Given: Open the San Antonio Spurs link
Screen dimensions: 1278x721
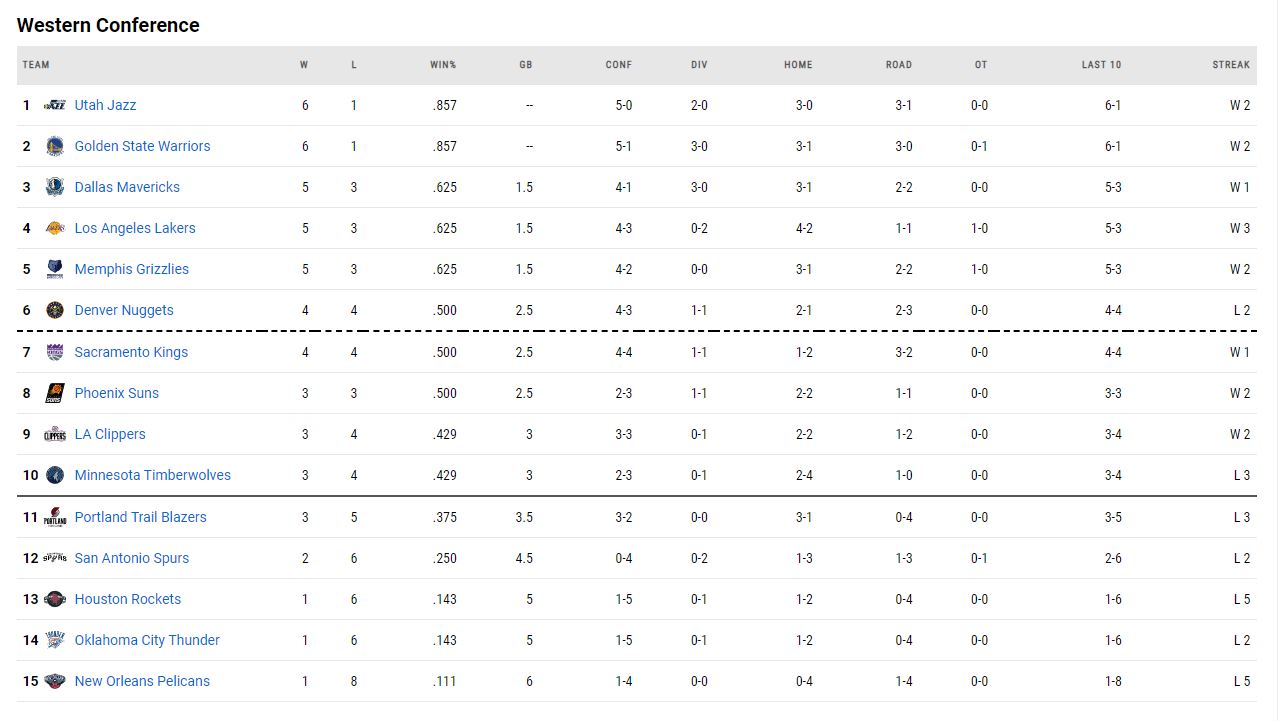Looking at the screenshot, I should [131, 558].
